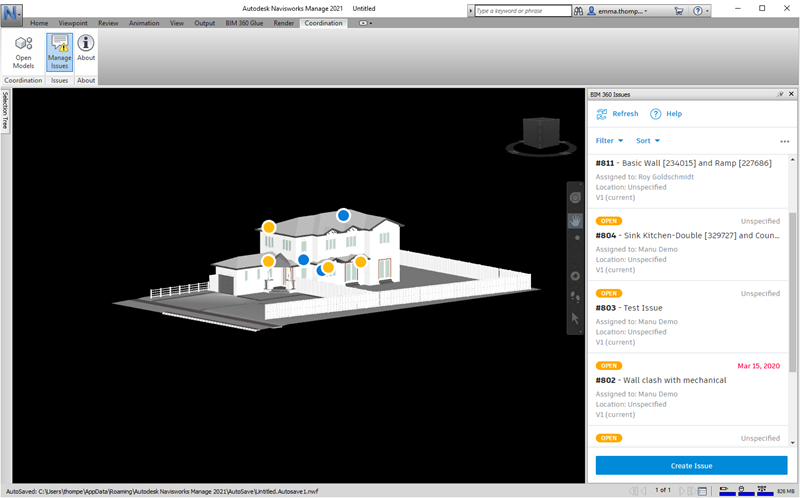Expand the Selection Tree side panel
The image size is (800, 498).
point(5,110)
